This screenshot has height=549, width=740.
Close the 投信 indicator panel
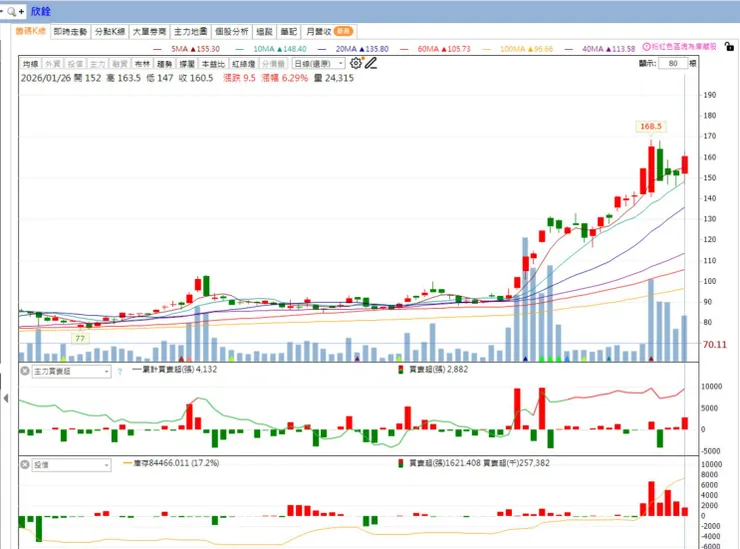[x=25, y=465]
